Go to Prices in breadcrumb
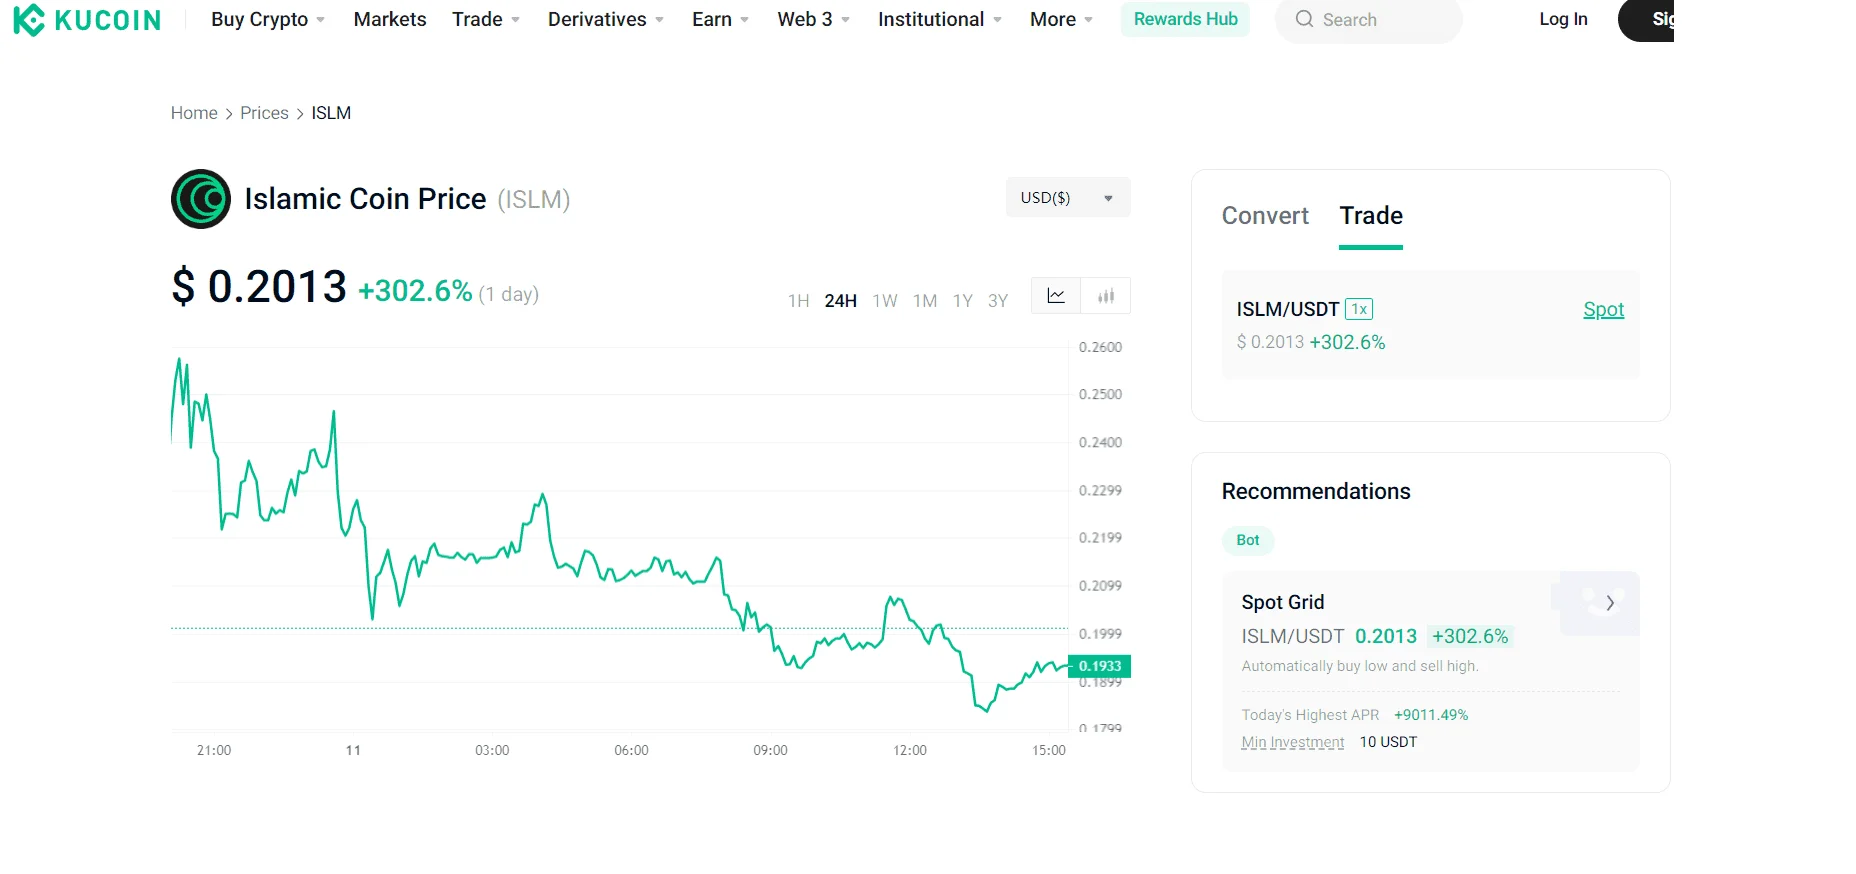 (264, 113)
